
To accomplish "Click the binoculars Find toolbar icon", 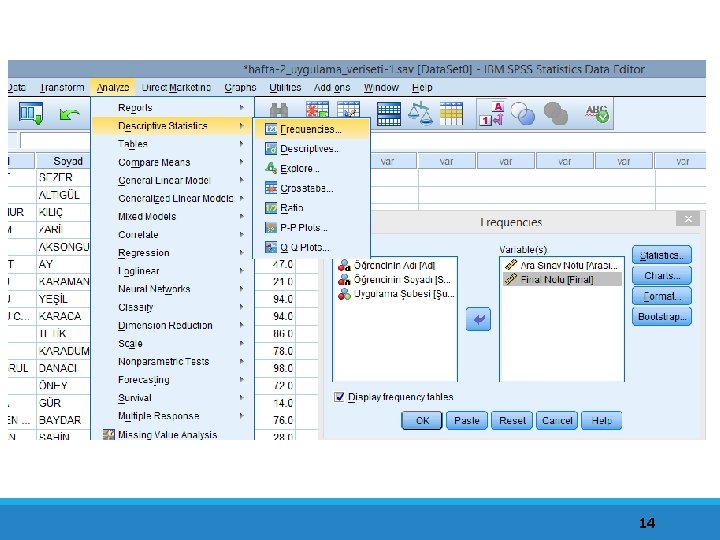I will click(x=279, y=110).
